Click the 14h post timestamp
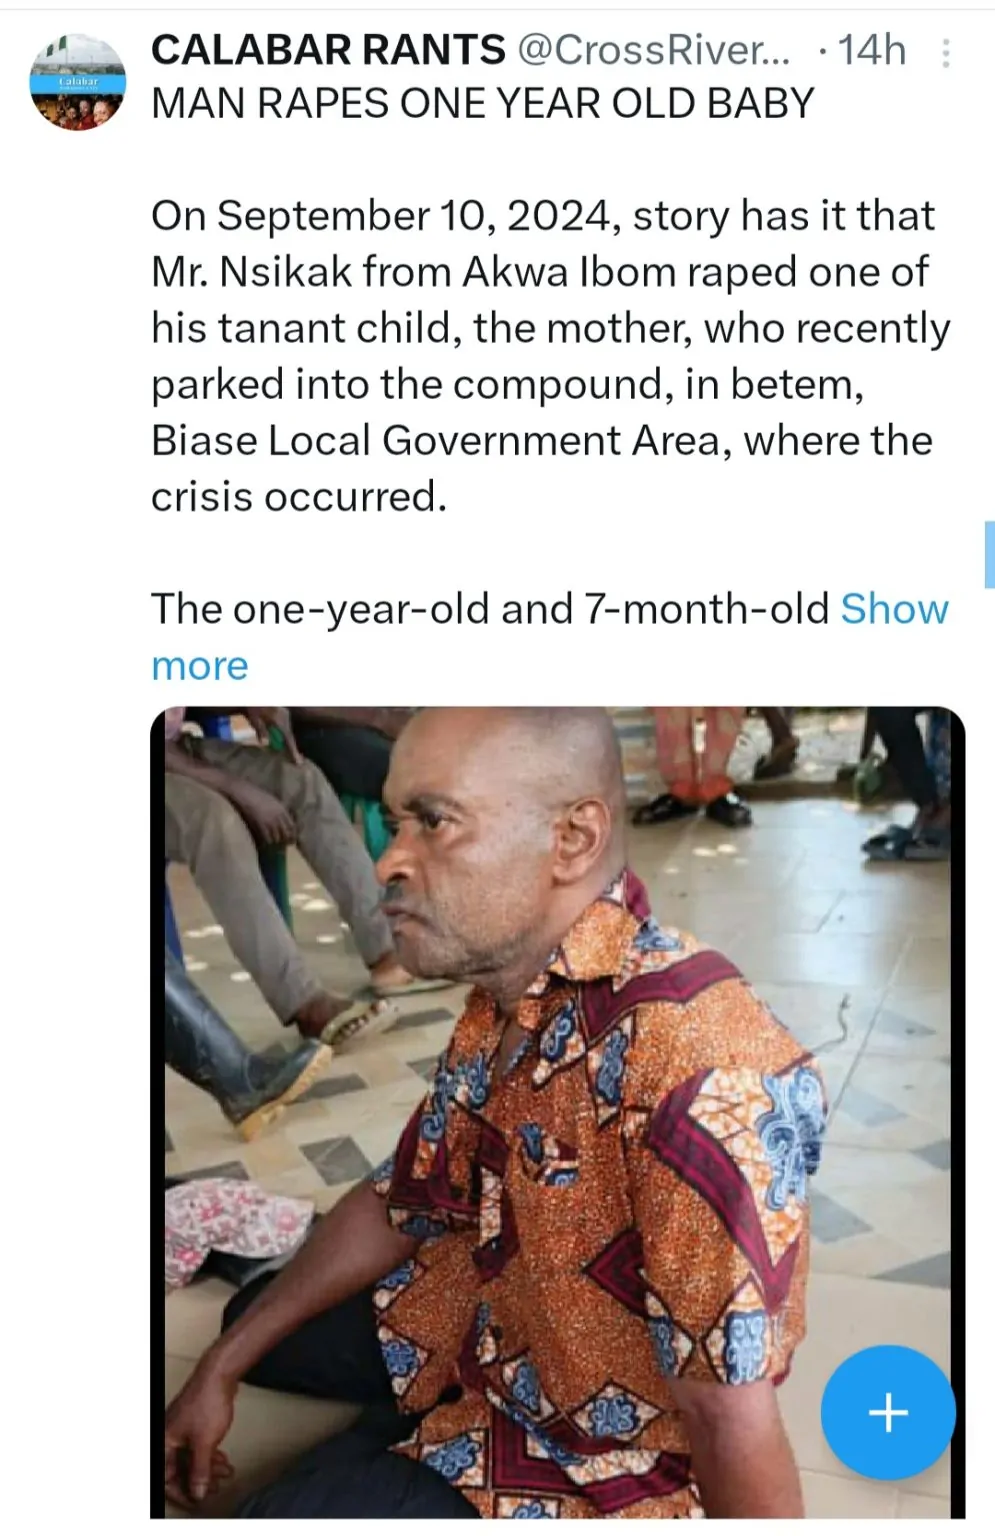 (x=871, y=50)
